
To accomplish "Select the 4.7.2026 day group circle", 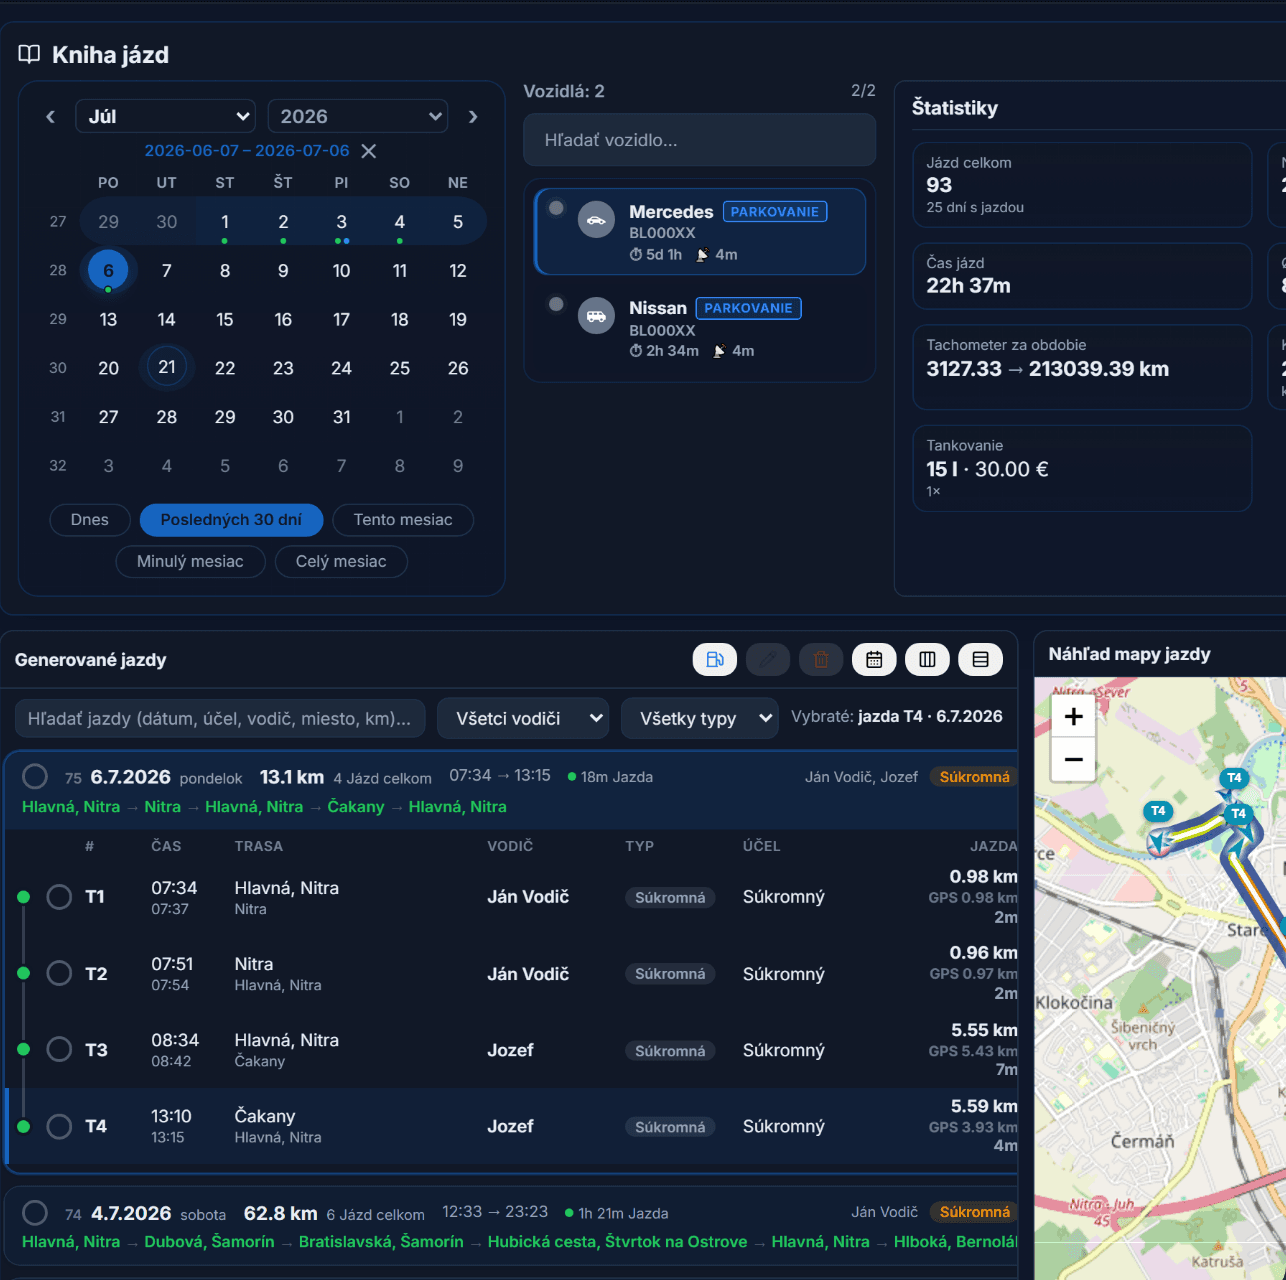I will click(x=35, y=1213).
